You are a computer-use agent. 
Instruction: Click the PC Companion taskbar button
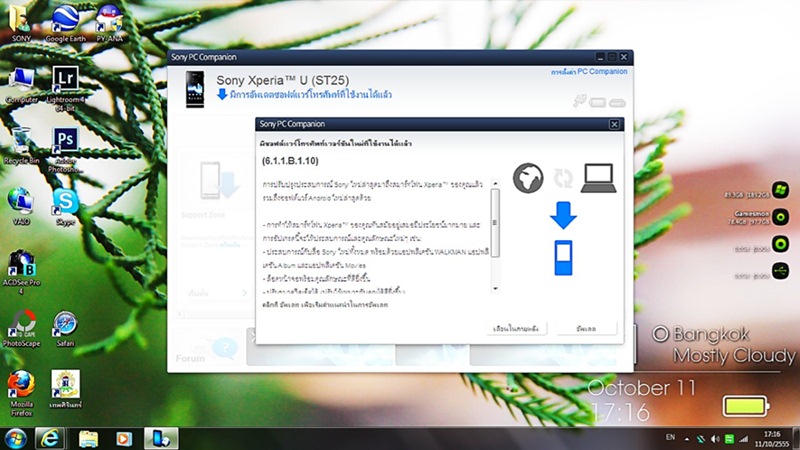[161, 438]
